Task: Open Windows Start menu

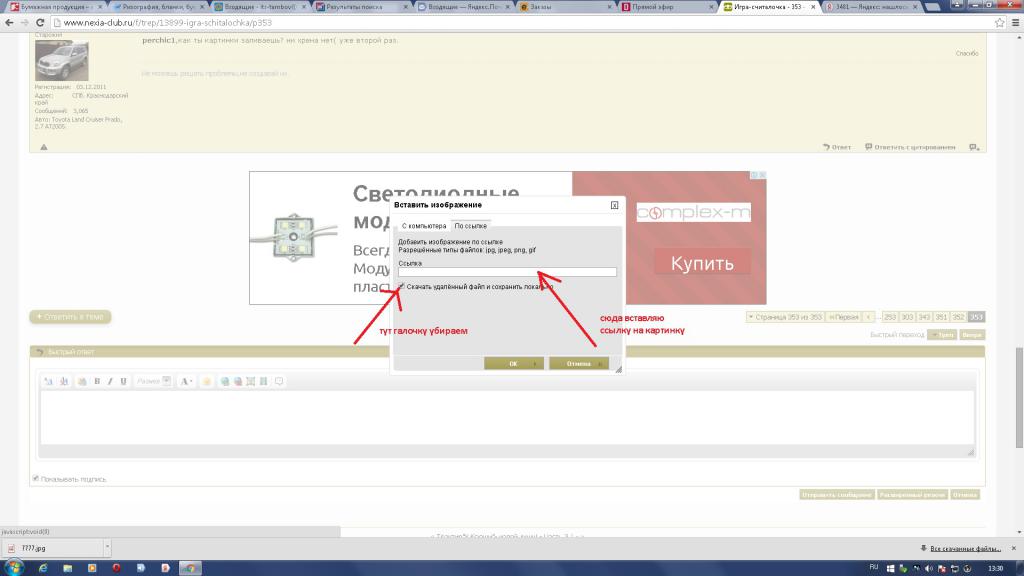Action: [x=12, y=567]
